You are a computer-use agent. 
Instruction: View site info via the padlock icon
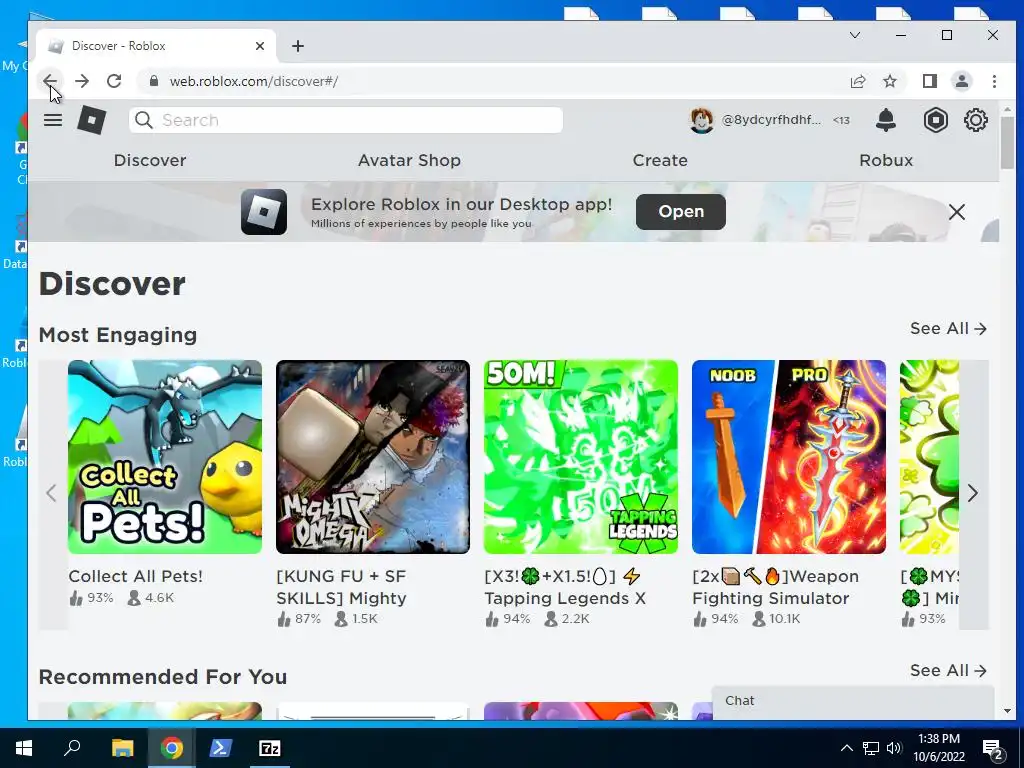tap(154, 81)
